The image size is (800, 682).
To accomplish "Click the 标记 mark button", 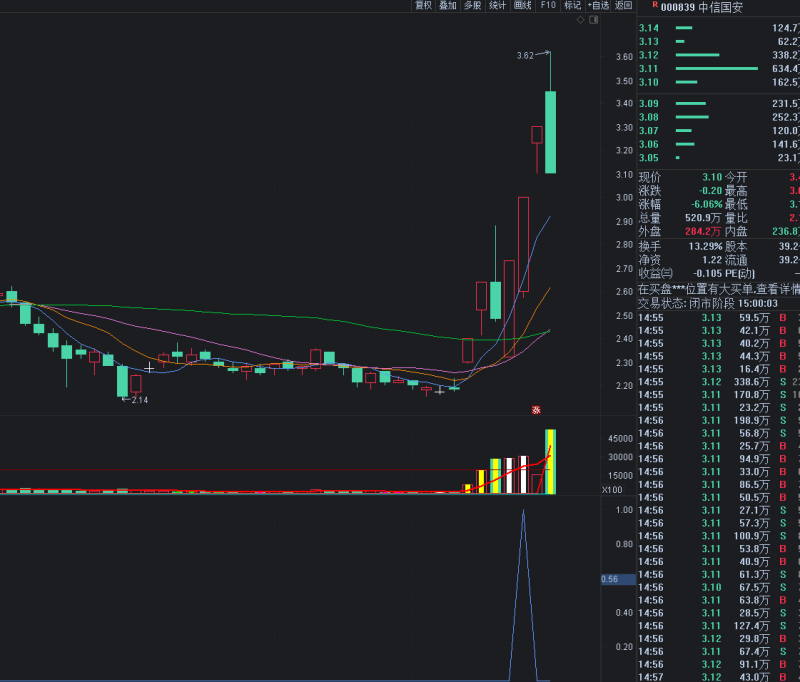I will click(572, 6).
